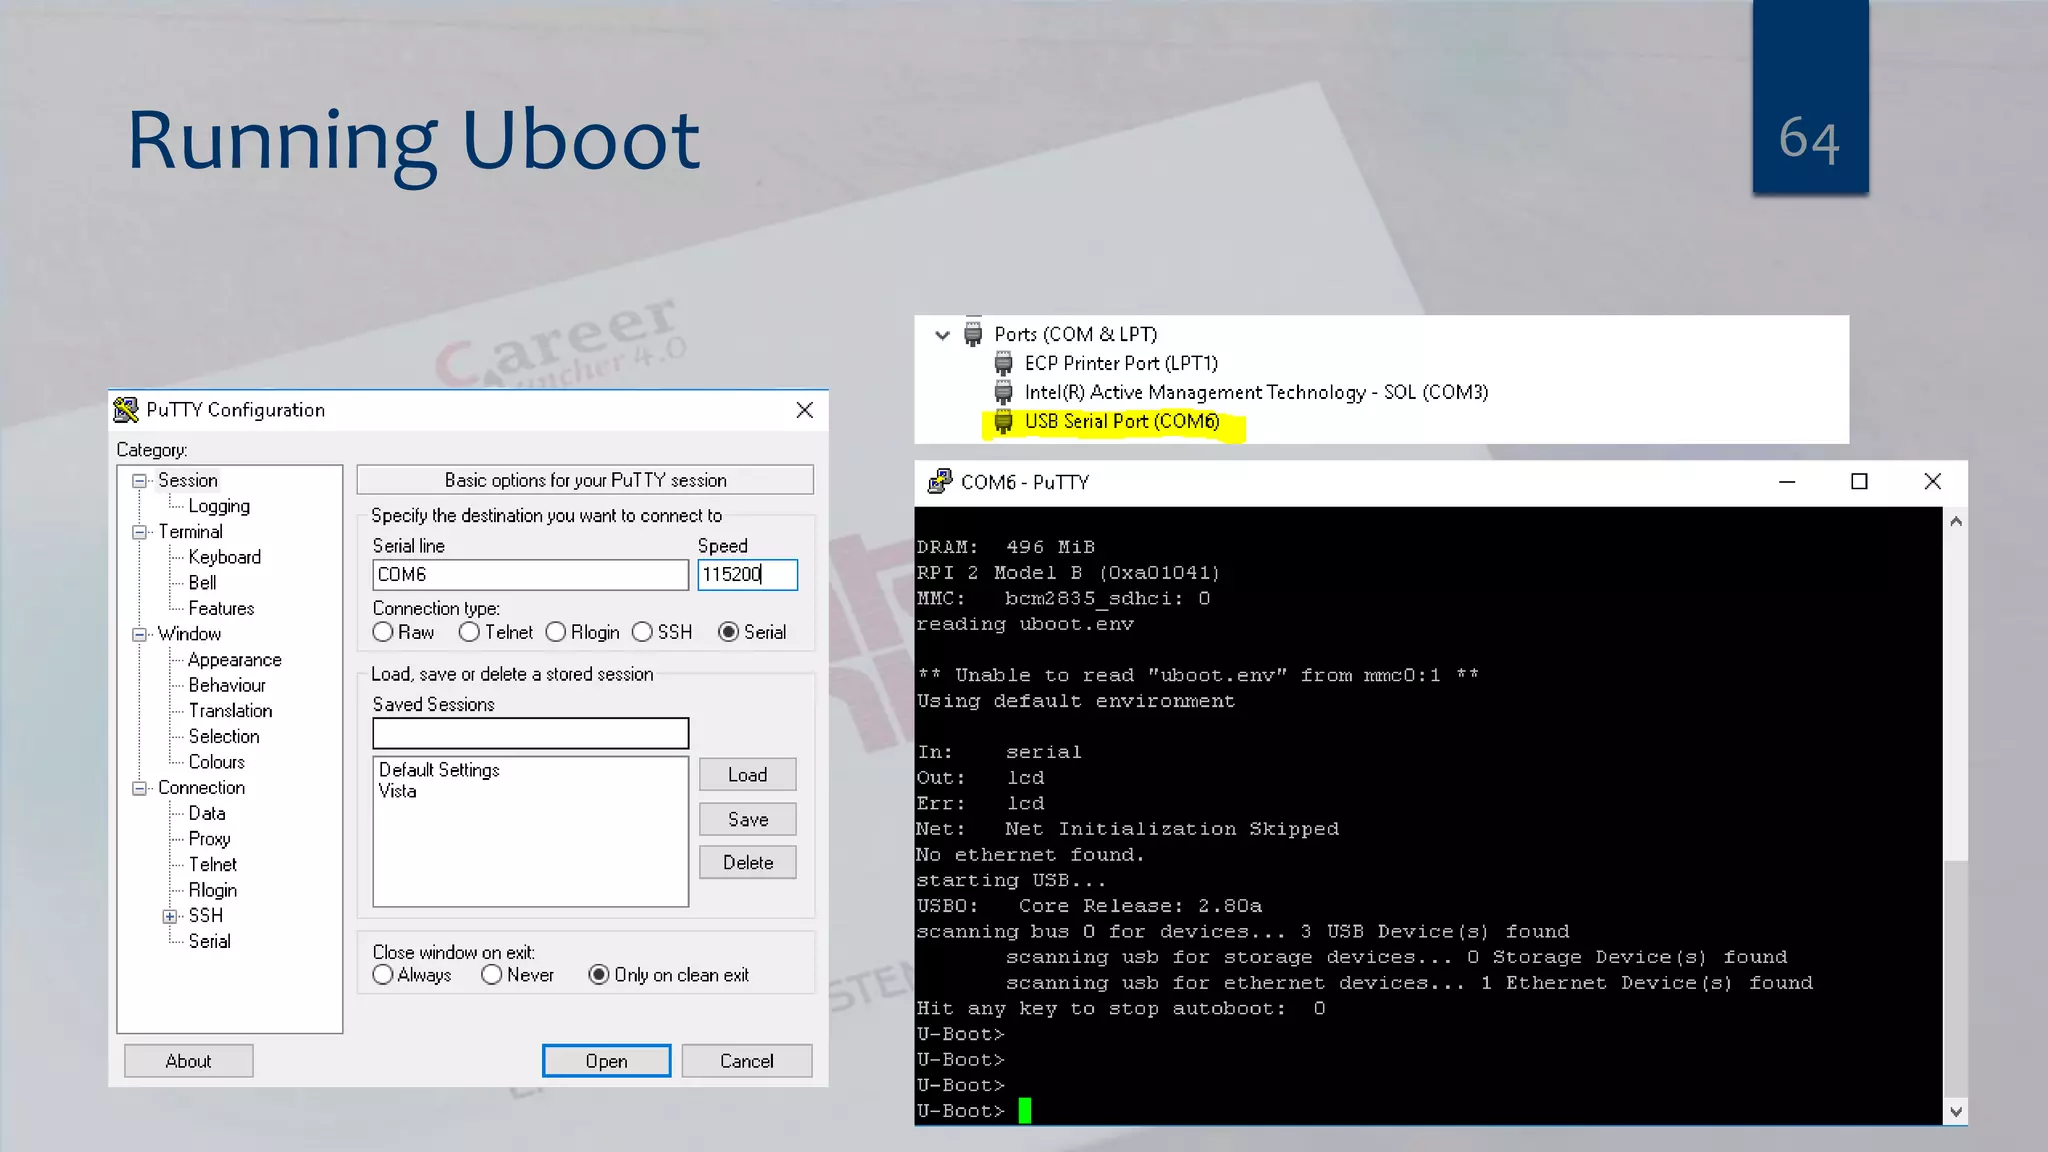This screenshot has height=1152, width=2048.
Task: Click the Open button
Action: coord(607,1061)
